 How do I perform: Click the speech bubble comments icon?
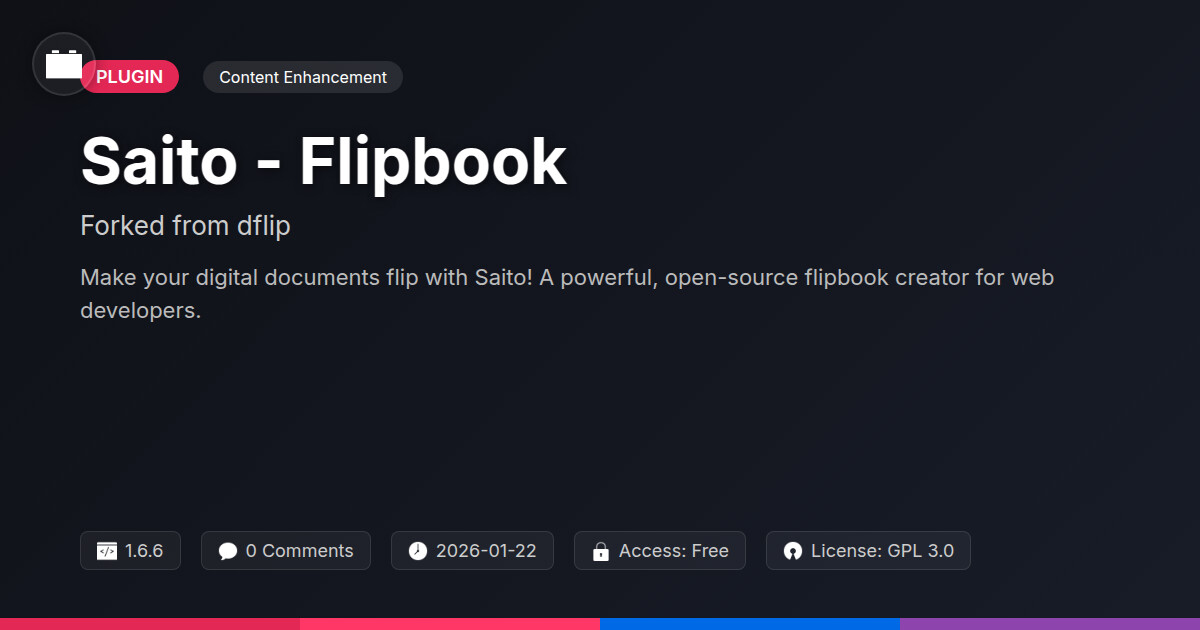click(228, 551)
